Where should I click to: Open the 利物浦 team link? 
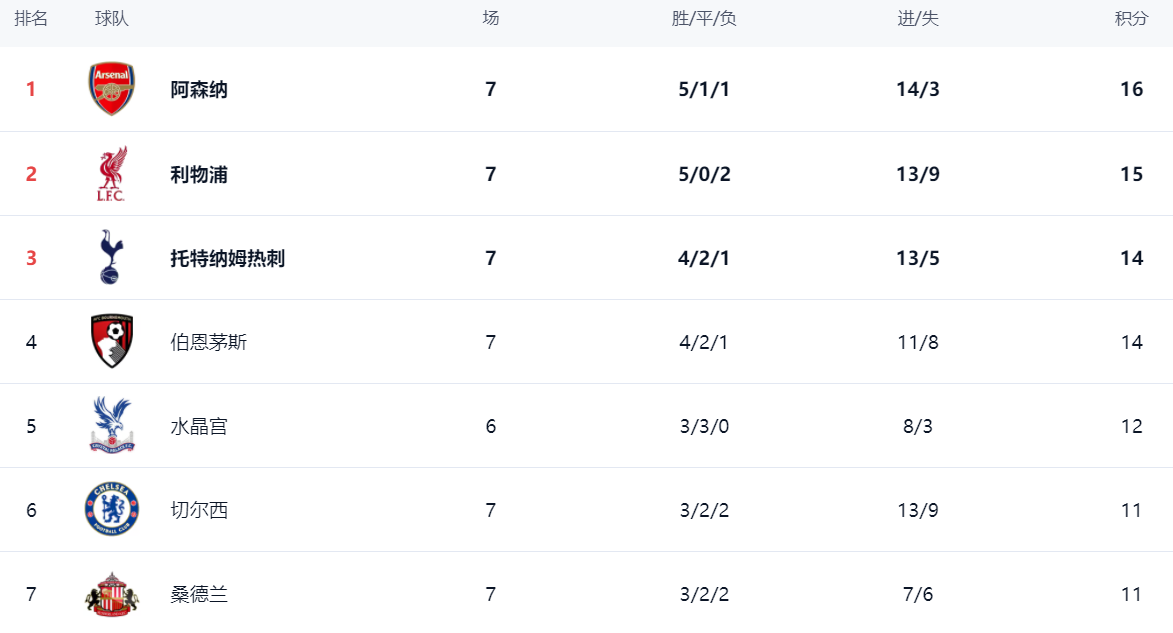pyautogui.click(x=199, y=174)
